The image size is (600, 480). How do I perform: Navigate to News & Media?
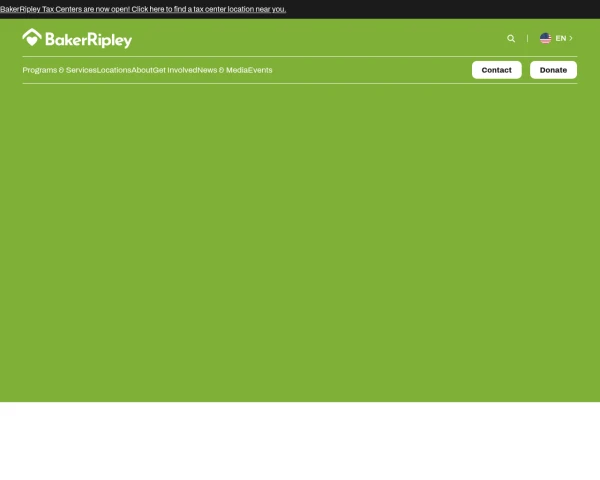click(x=222, y=70)
